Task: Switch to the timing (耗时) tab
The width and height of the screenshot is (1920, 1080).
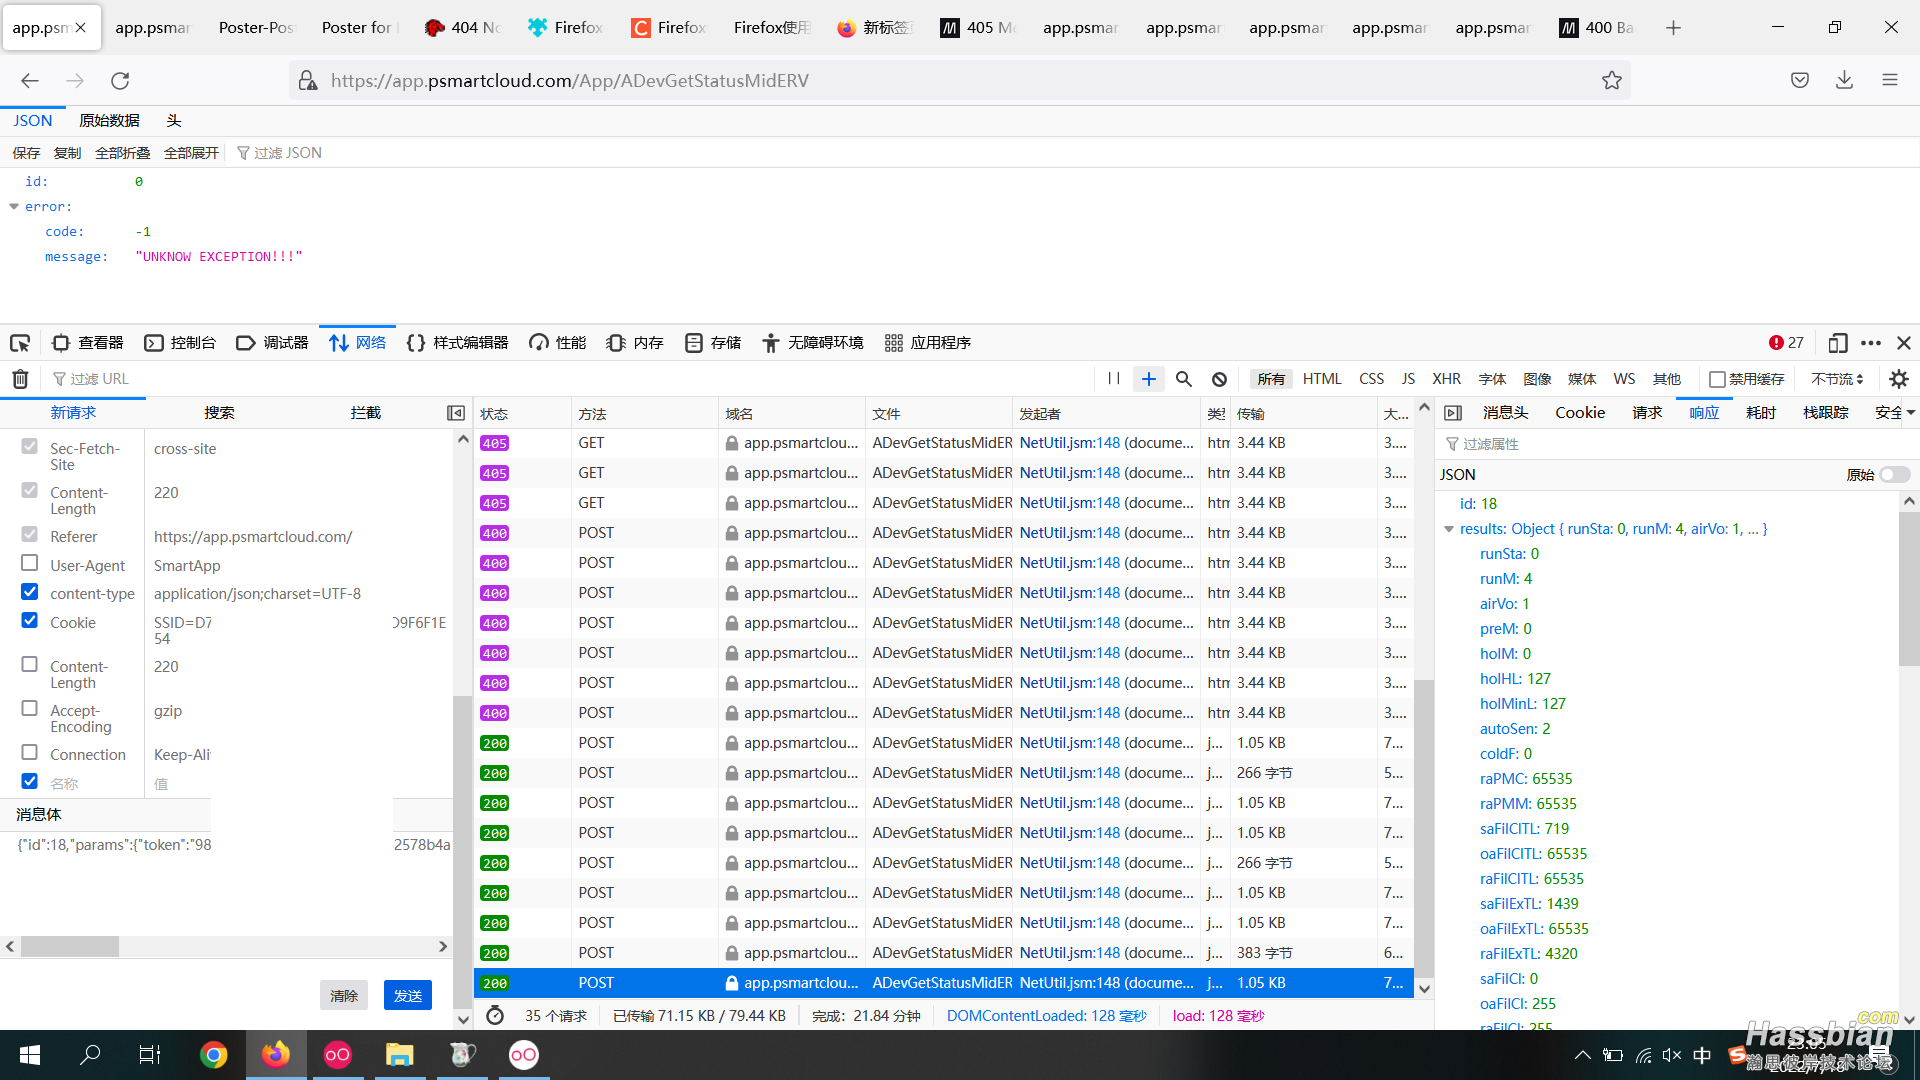Action: tap(1760, 413)
